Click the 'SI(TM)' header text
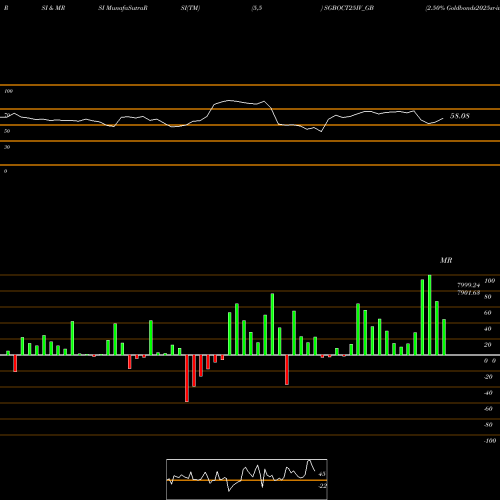The width and height of the screenshot is (500, 500). pos(190,8)
